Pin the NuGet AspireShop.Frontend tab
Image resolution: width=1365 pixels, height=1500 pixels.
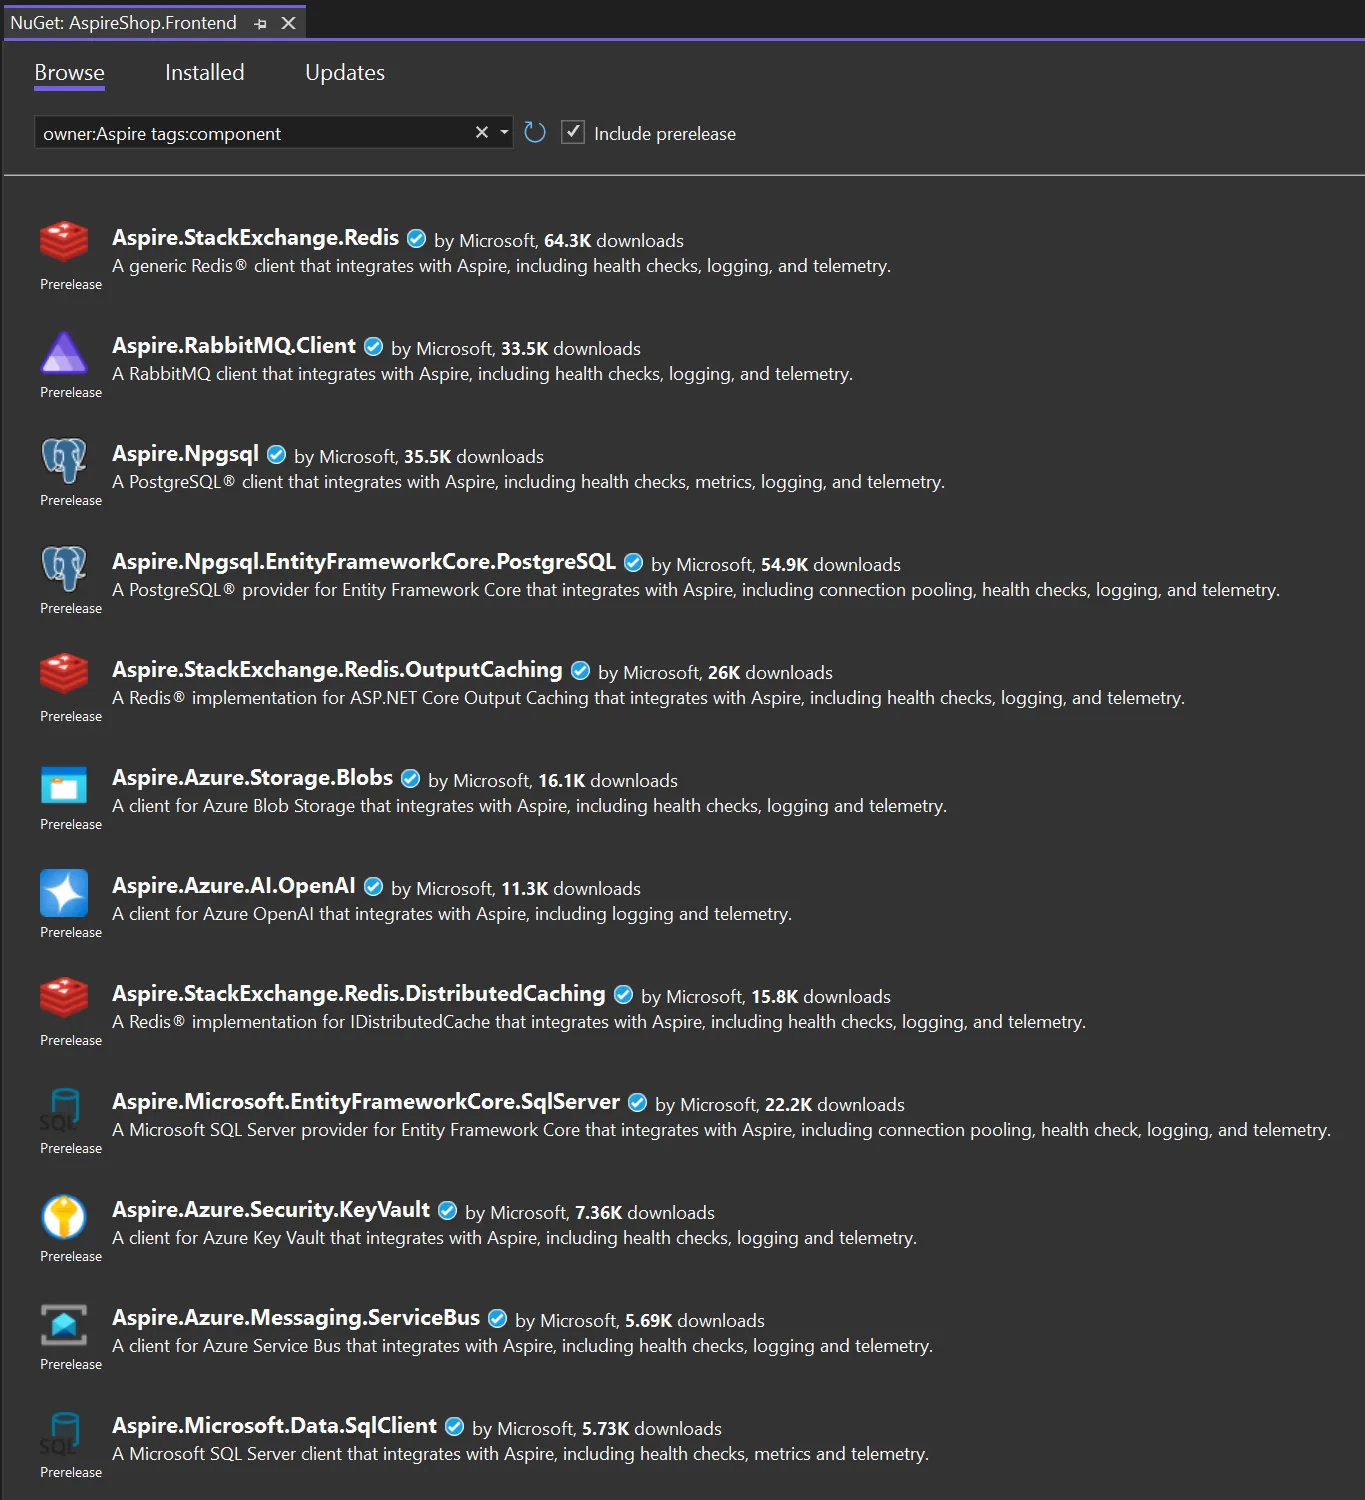click(259, 22)
